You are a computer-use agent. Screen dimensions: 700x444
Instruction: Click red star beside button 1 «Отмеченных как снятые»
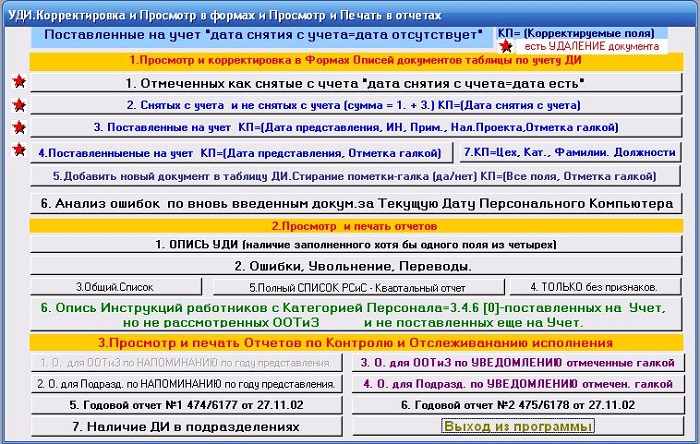point(18,82)
